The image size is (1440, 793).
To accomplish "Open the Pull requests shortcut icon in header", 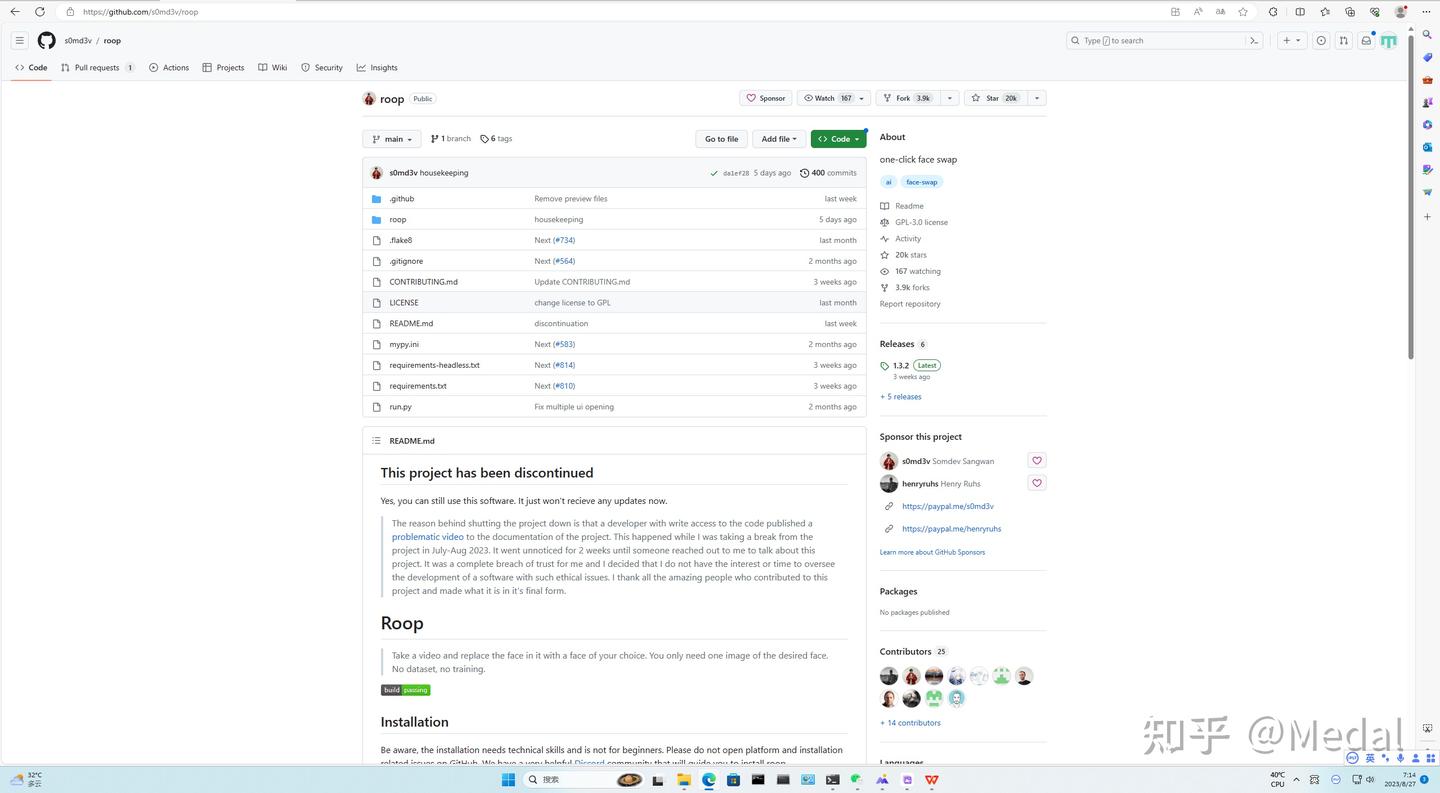I will coord(1343,41).
